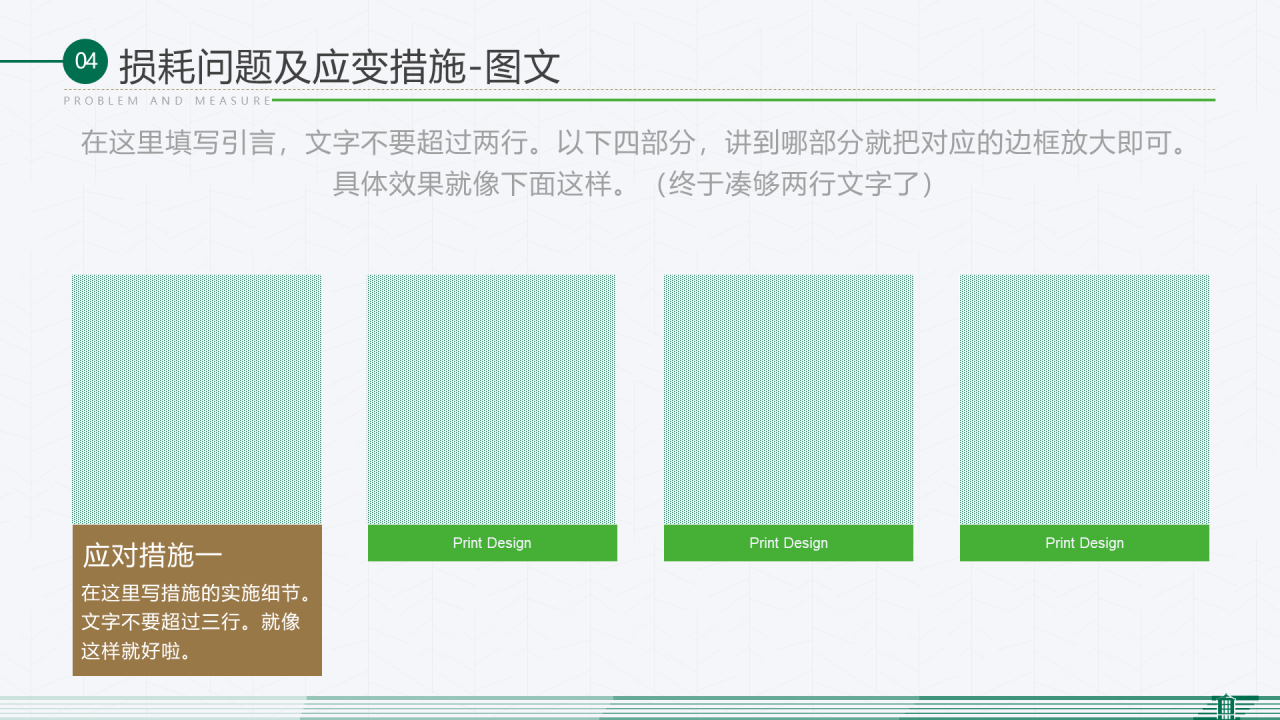Click the line 这样就好啦。
The height and width of the screenshot is (720, 1280).
(x=136, y=651)
